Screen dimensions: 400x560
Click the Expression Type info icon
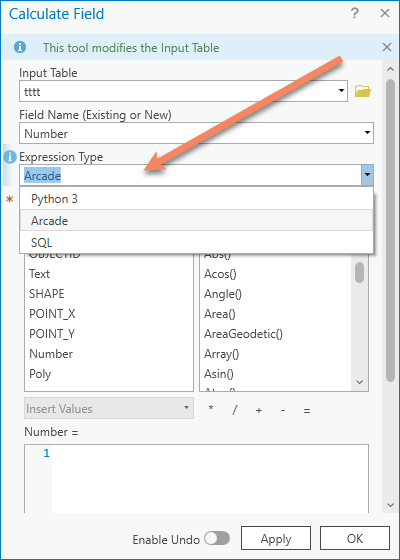pos(10,156)
